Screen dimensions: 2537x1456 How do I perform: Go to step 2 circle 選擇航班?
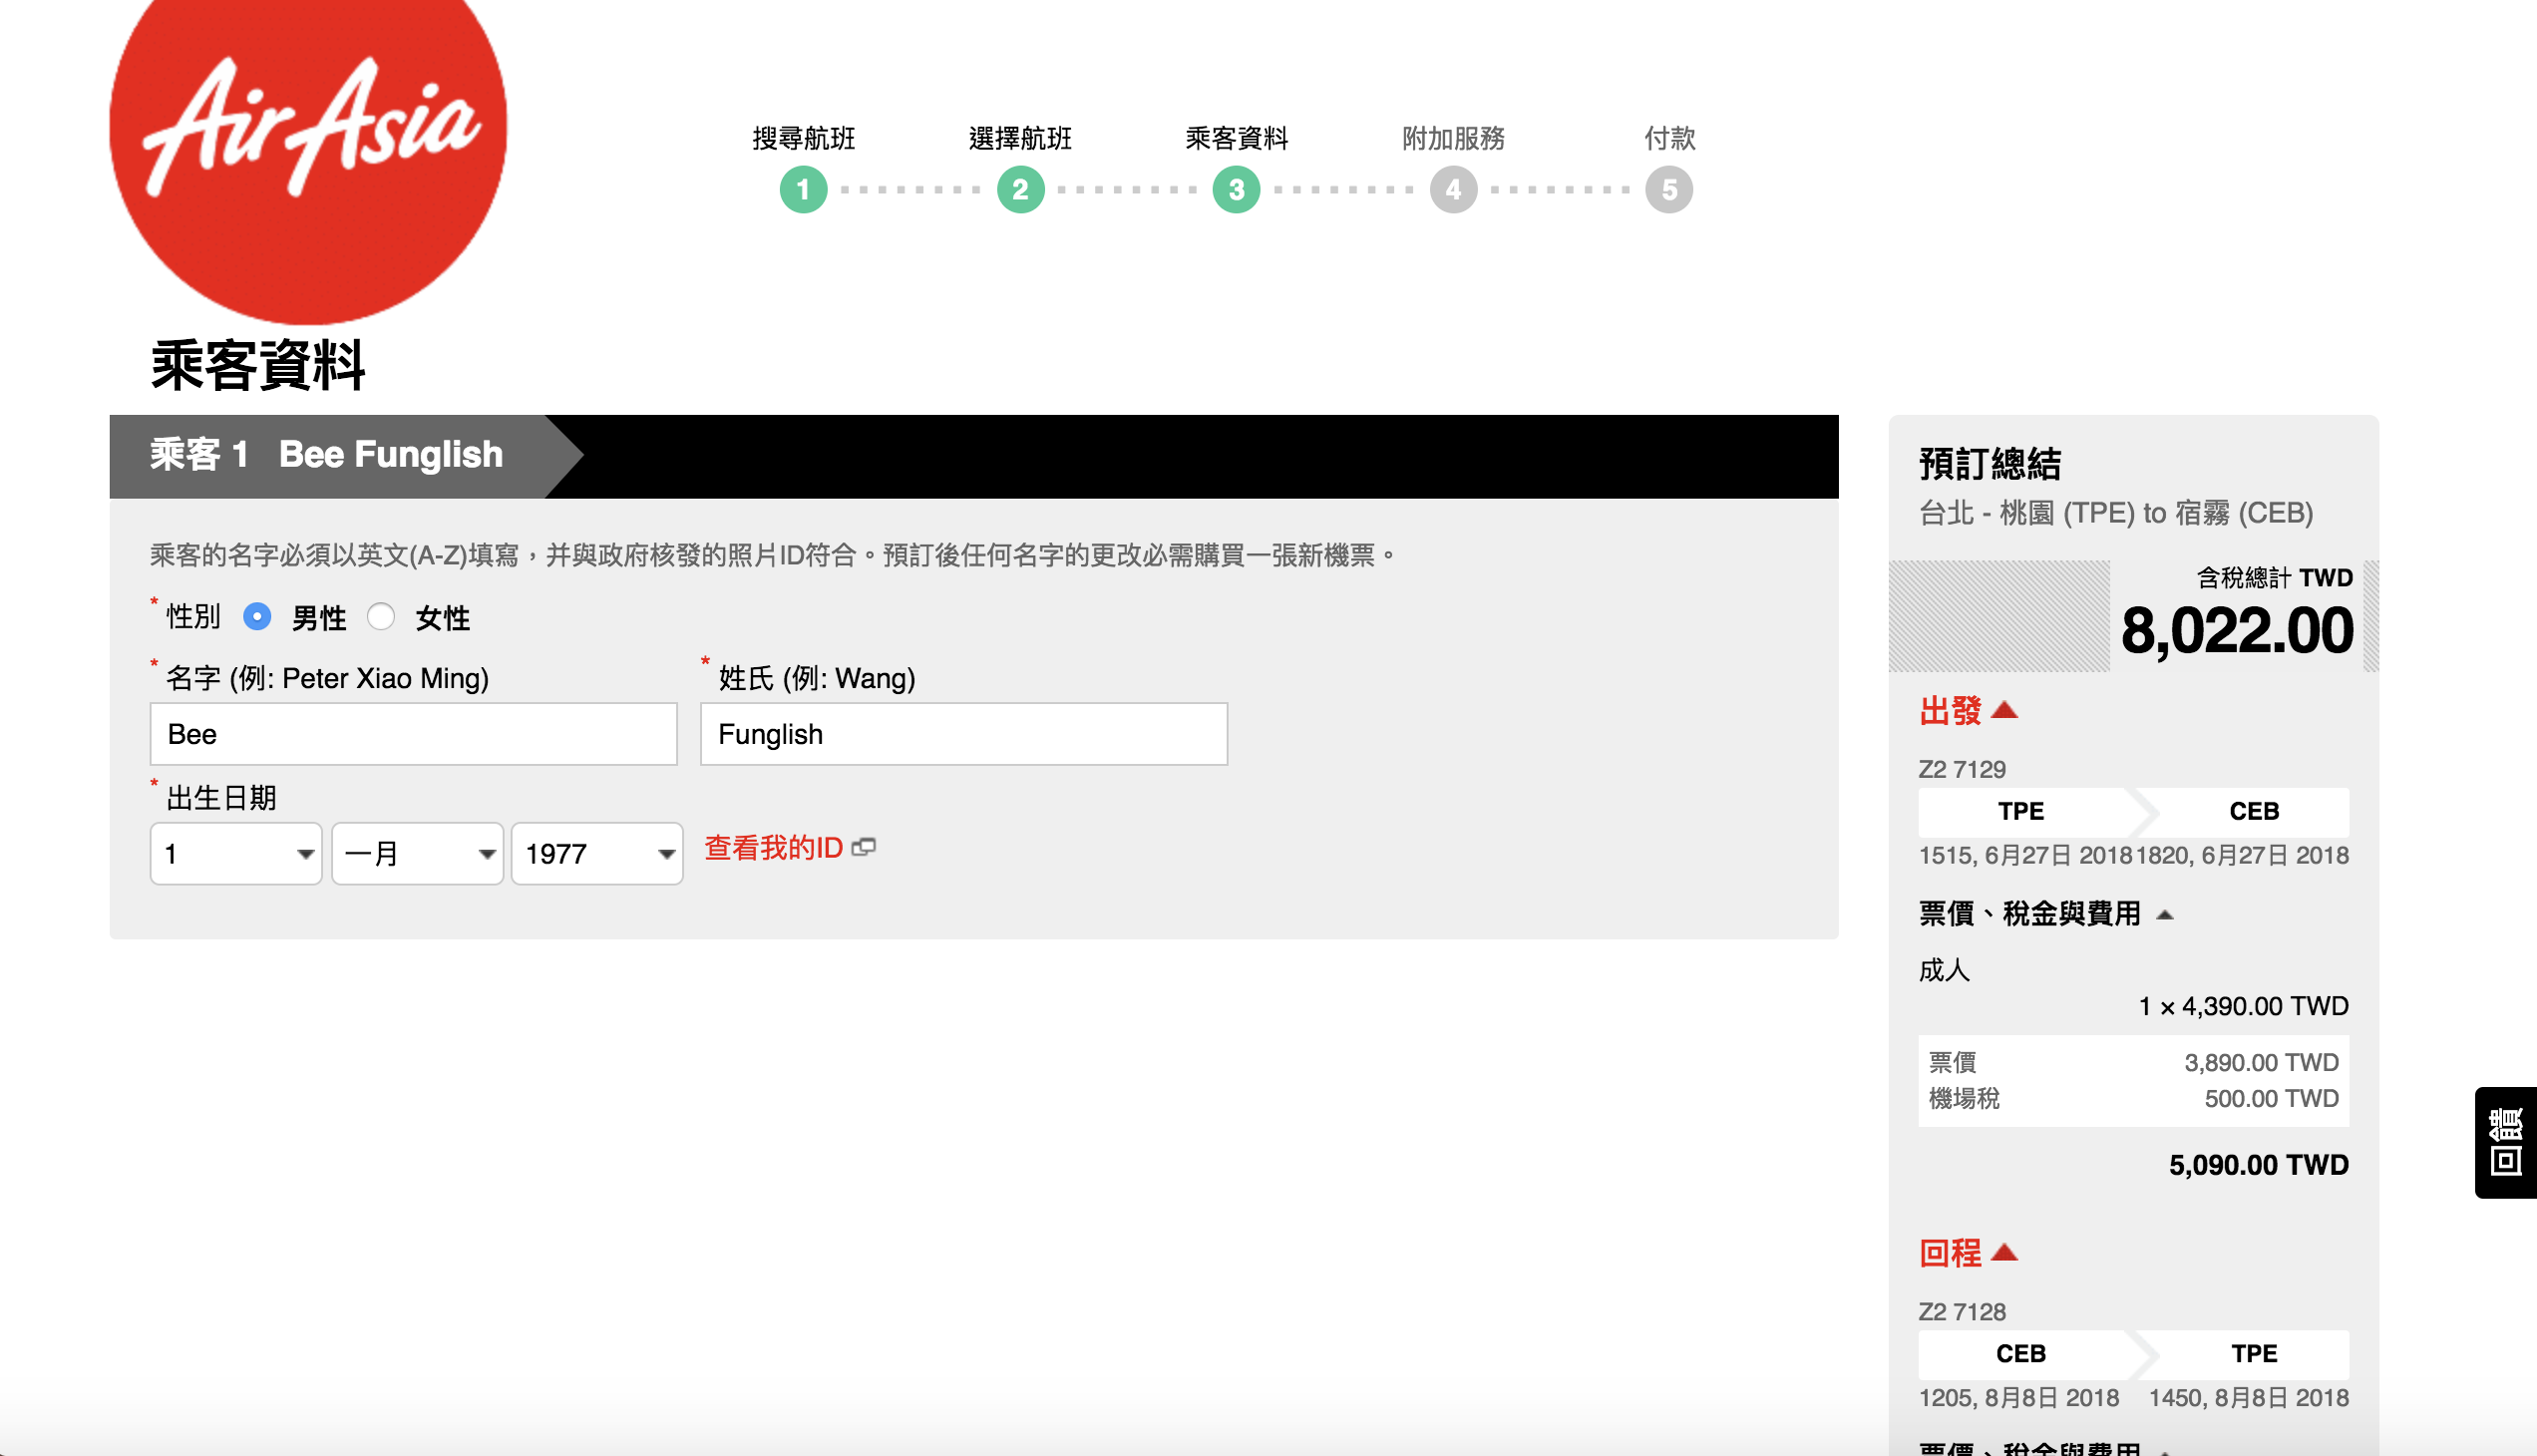point(1020,189)
